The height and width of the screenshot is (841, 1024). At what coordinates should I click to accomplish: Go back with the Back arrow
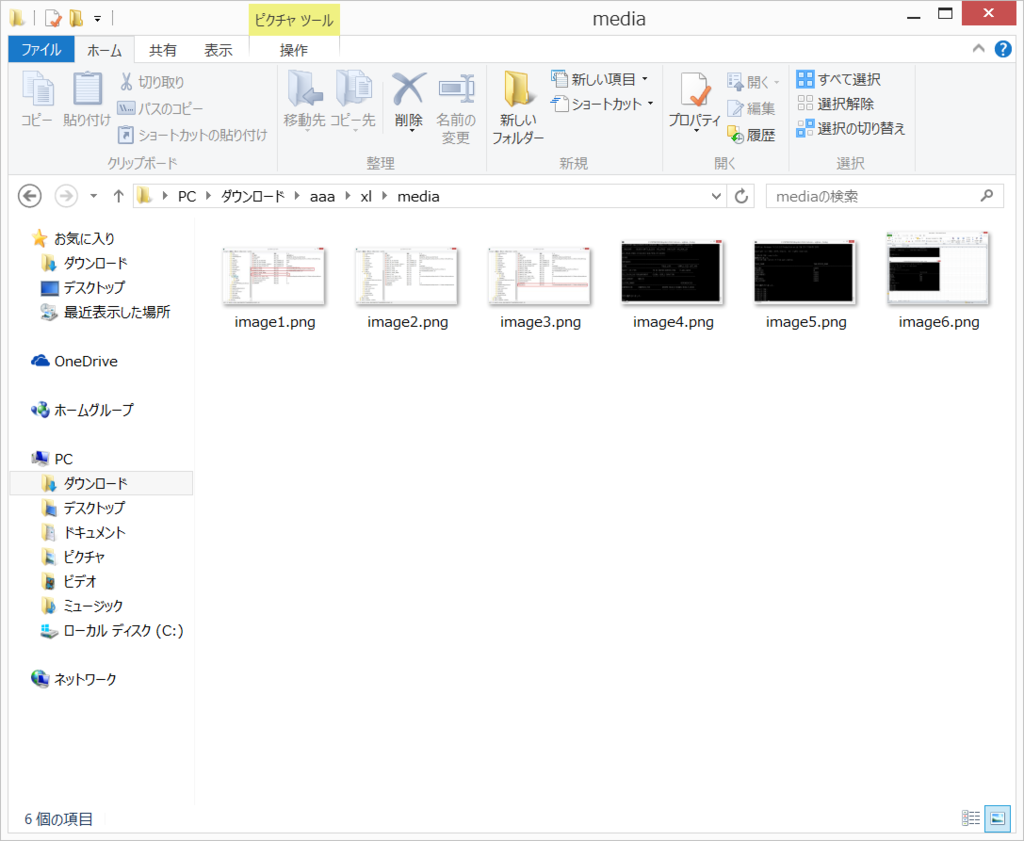(x=29, y=196)
